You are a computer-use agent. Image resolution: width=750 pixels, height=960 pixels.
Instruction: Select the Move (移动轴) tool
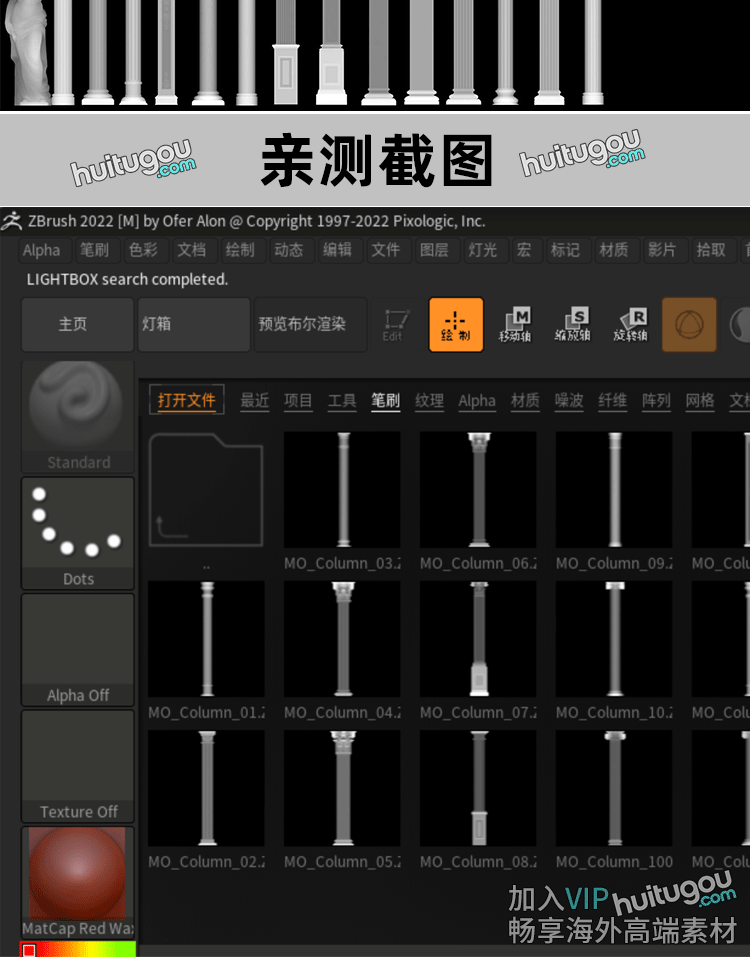click(514, 324)
